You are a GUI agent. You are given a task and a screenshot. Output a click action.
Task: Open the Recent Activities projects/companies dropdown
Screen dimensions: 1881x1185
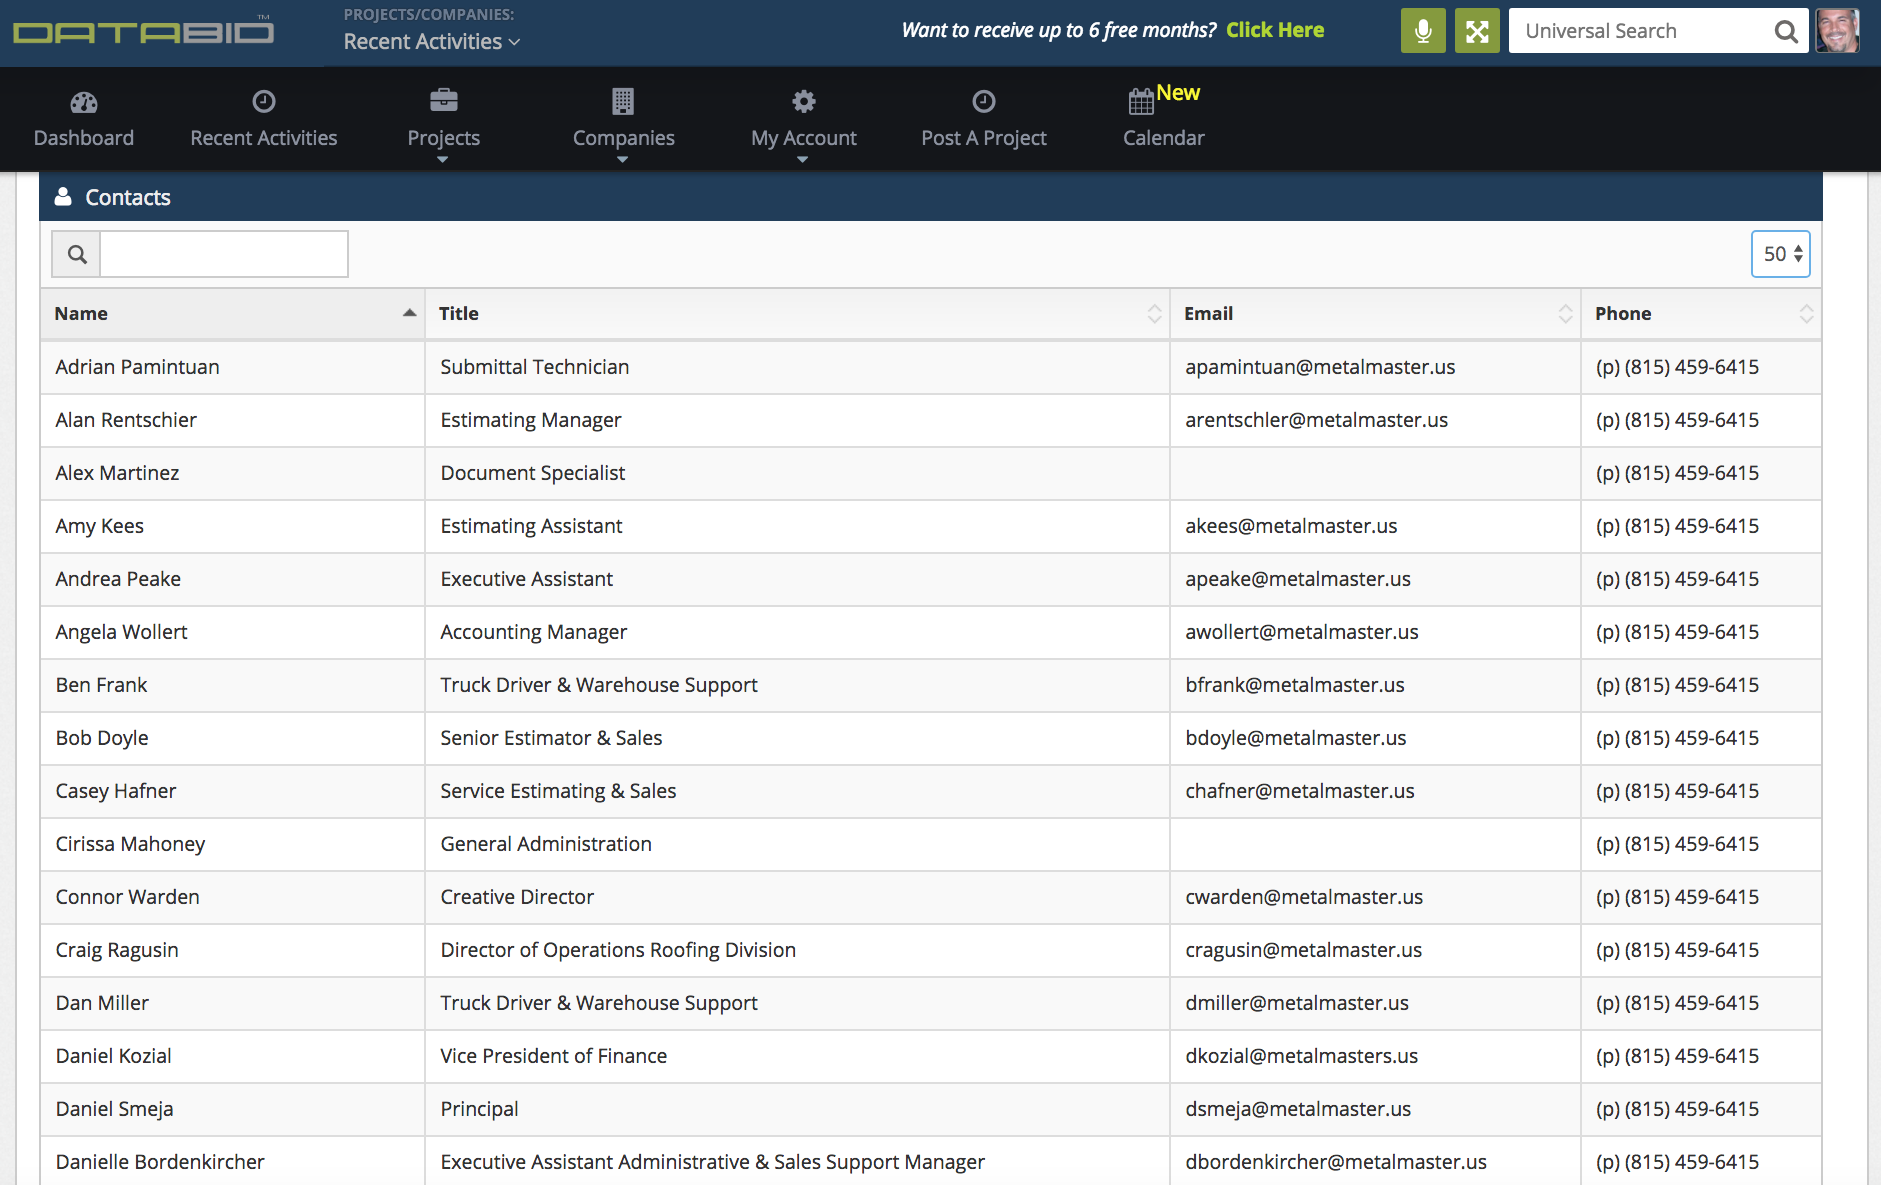pyautogui.click(x=431, y=42)
